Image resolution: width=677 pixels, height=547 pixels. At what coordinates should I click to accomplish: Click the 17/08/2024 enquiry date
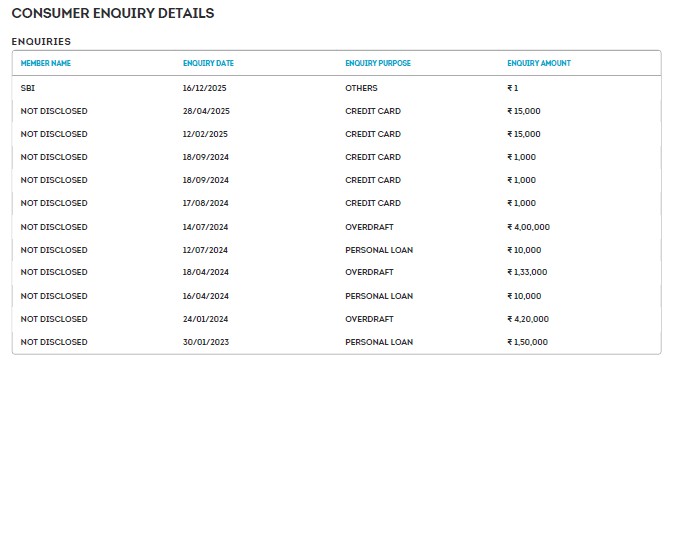pyautogui.click(x=205, y=203)
